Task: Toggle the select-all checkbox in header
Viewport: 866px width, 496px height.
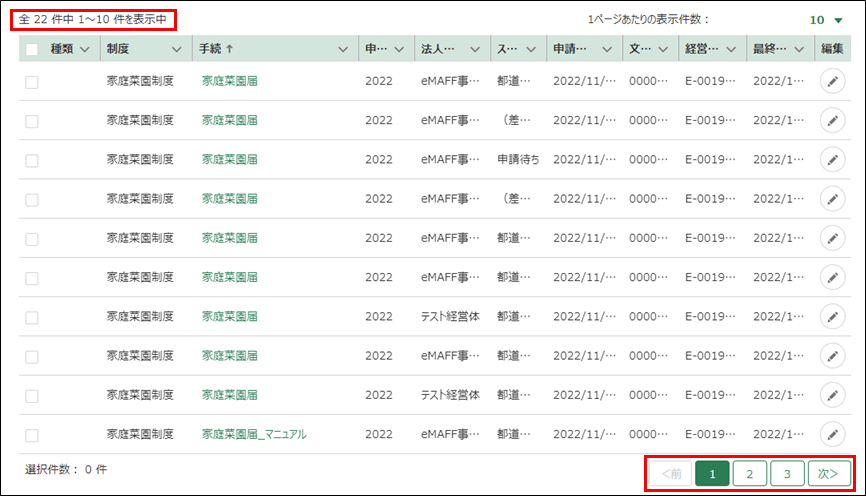Action: click(32, 49)
